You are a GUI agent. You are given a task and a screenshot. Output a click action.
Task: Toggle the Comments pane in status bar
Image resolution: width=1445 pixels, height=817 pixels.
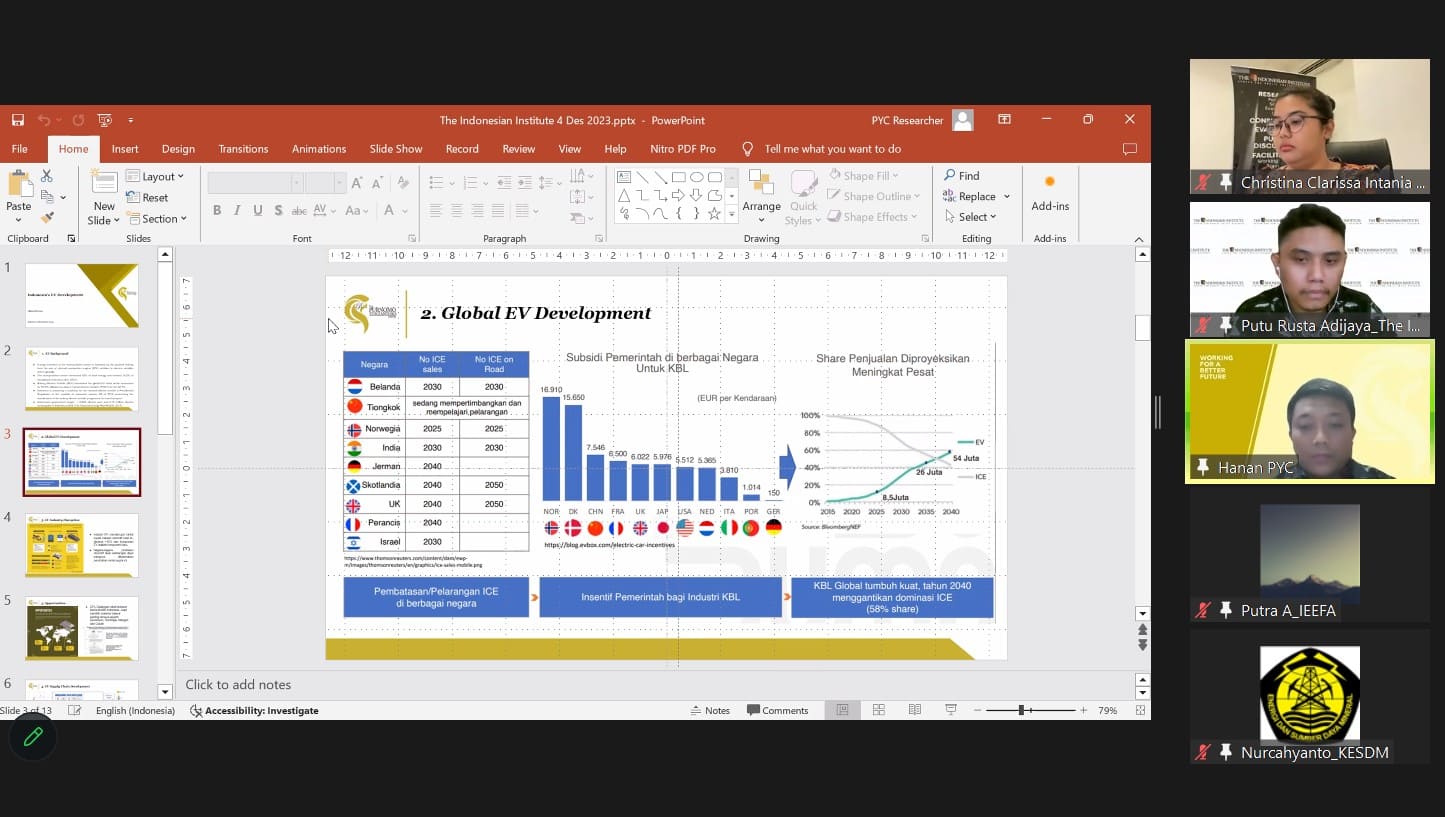click(x=777, y=710)
